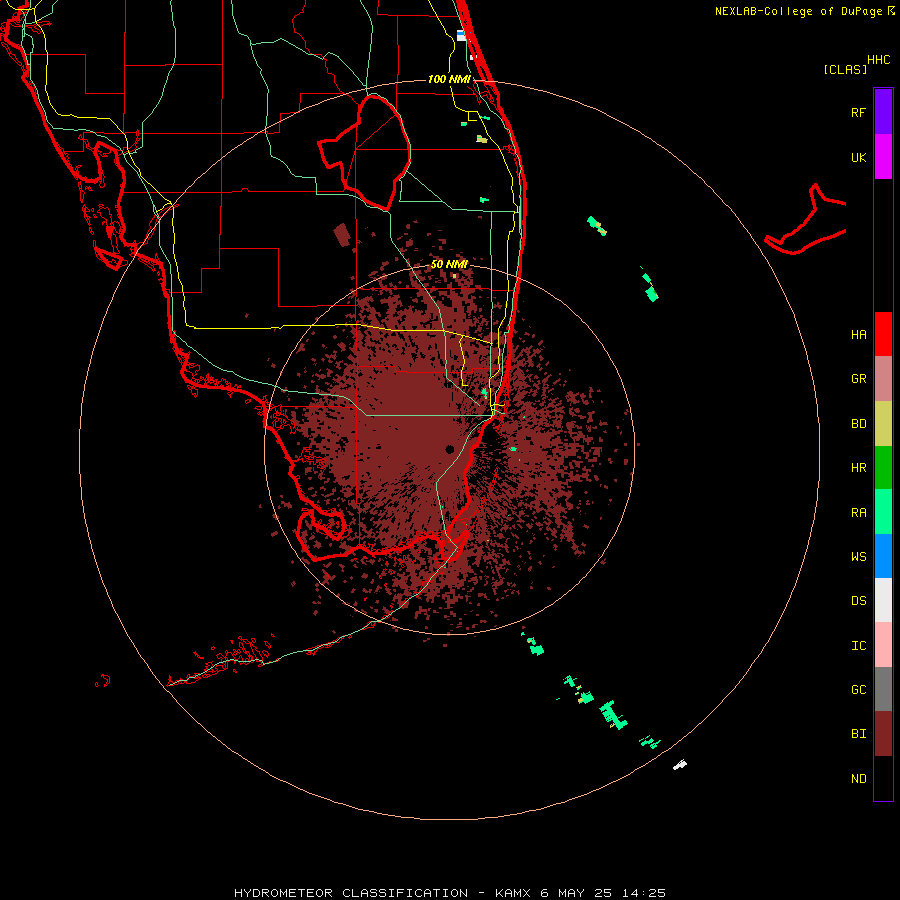
Task: Click the "RF" legend label
Action: (x=858, y=113)
